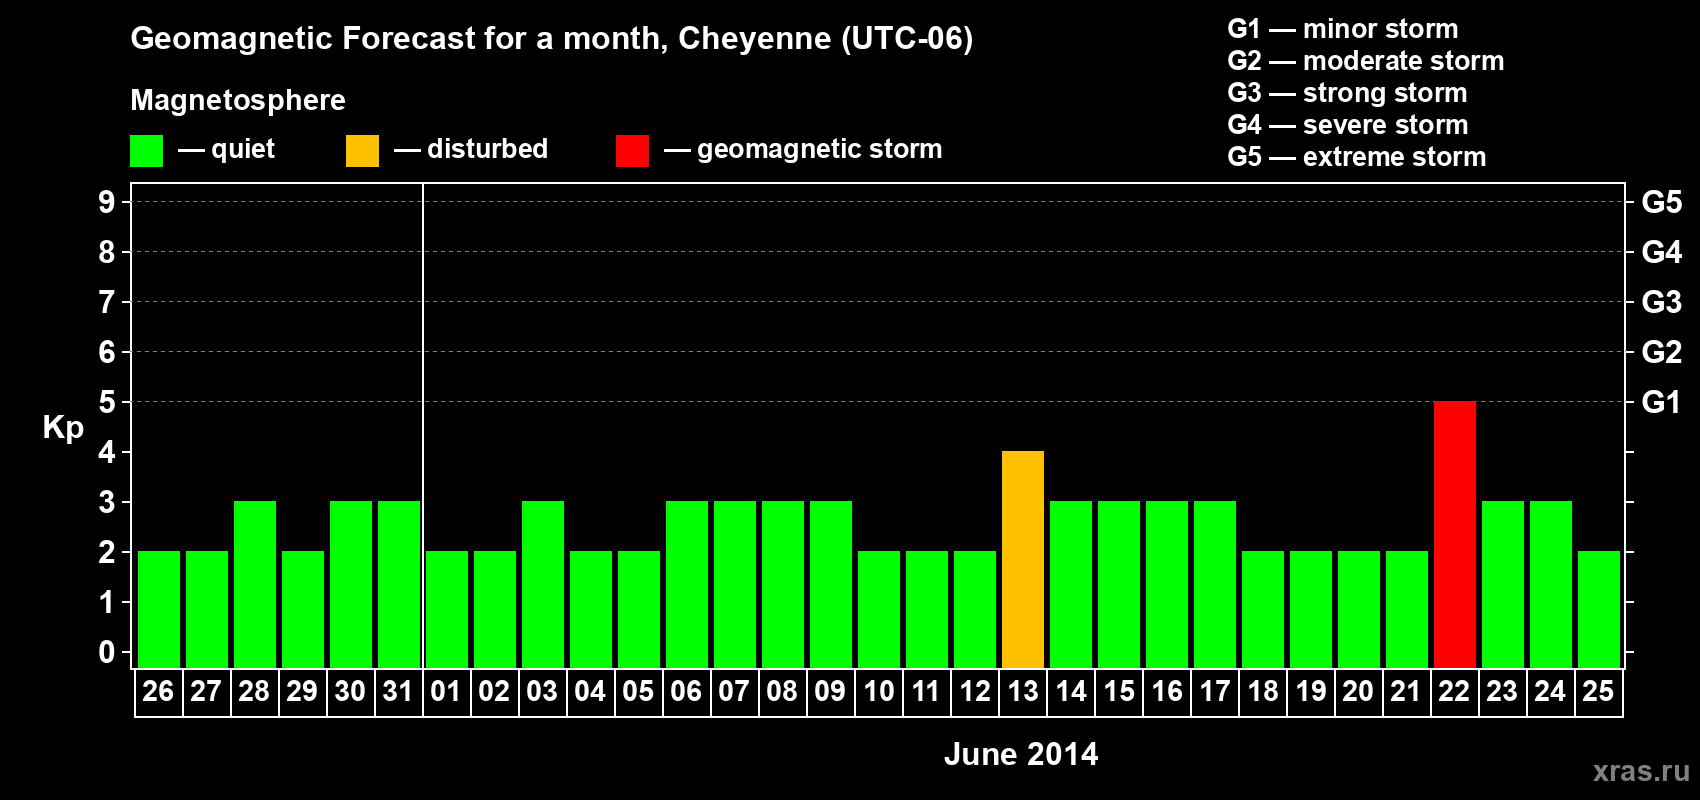
Task: Click the G1 label on right axis
Action: point(1661,402)
